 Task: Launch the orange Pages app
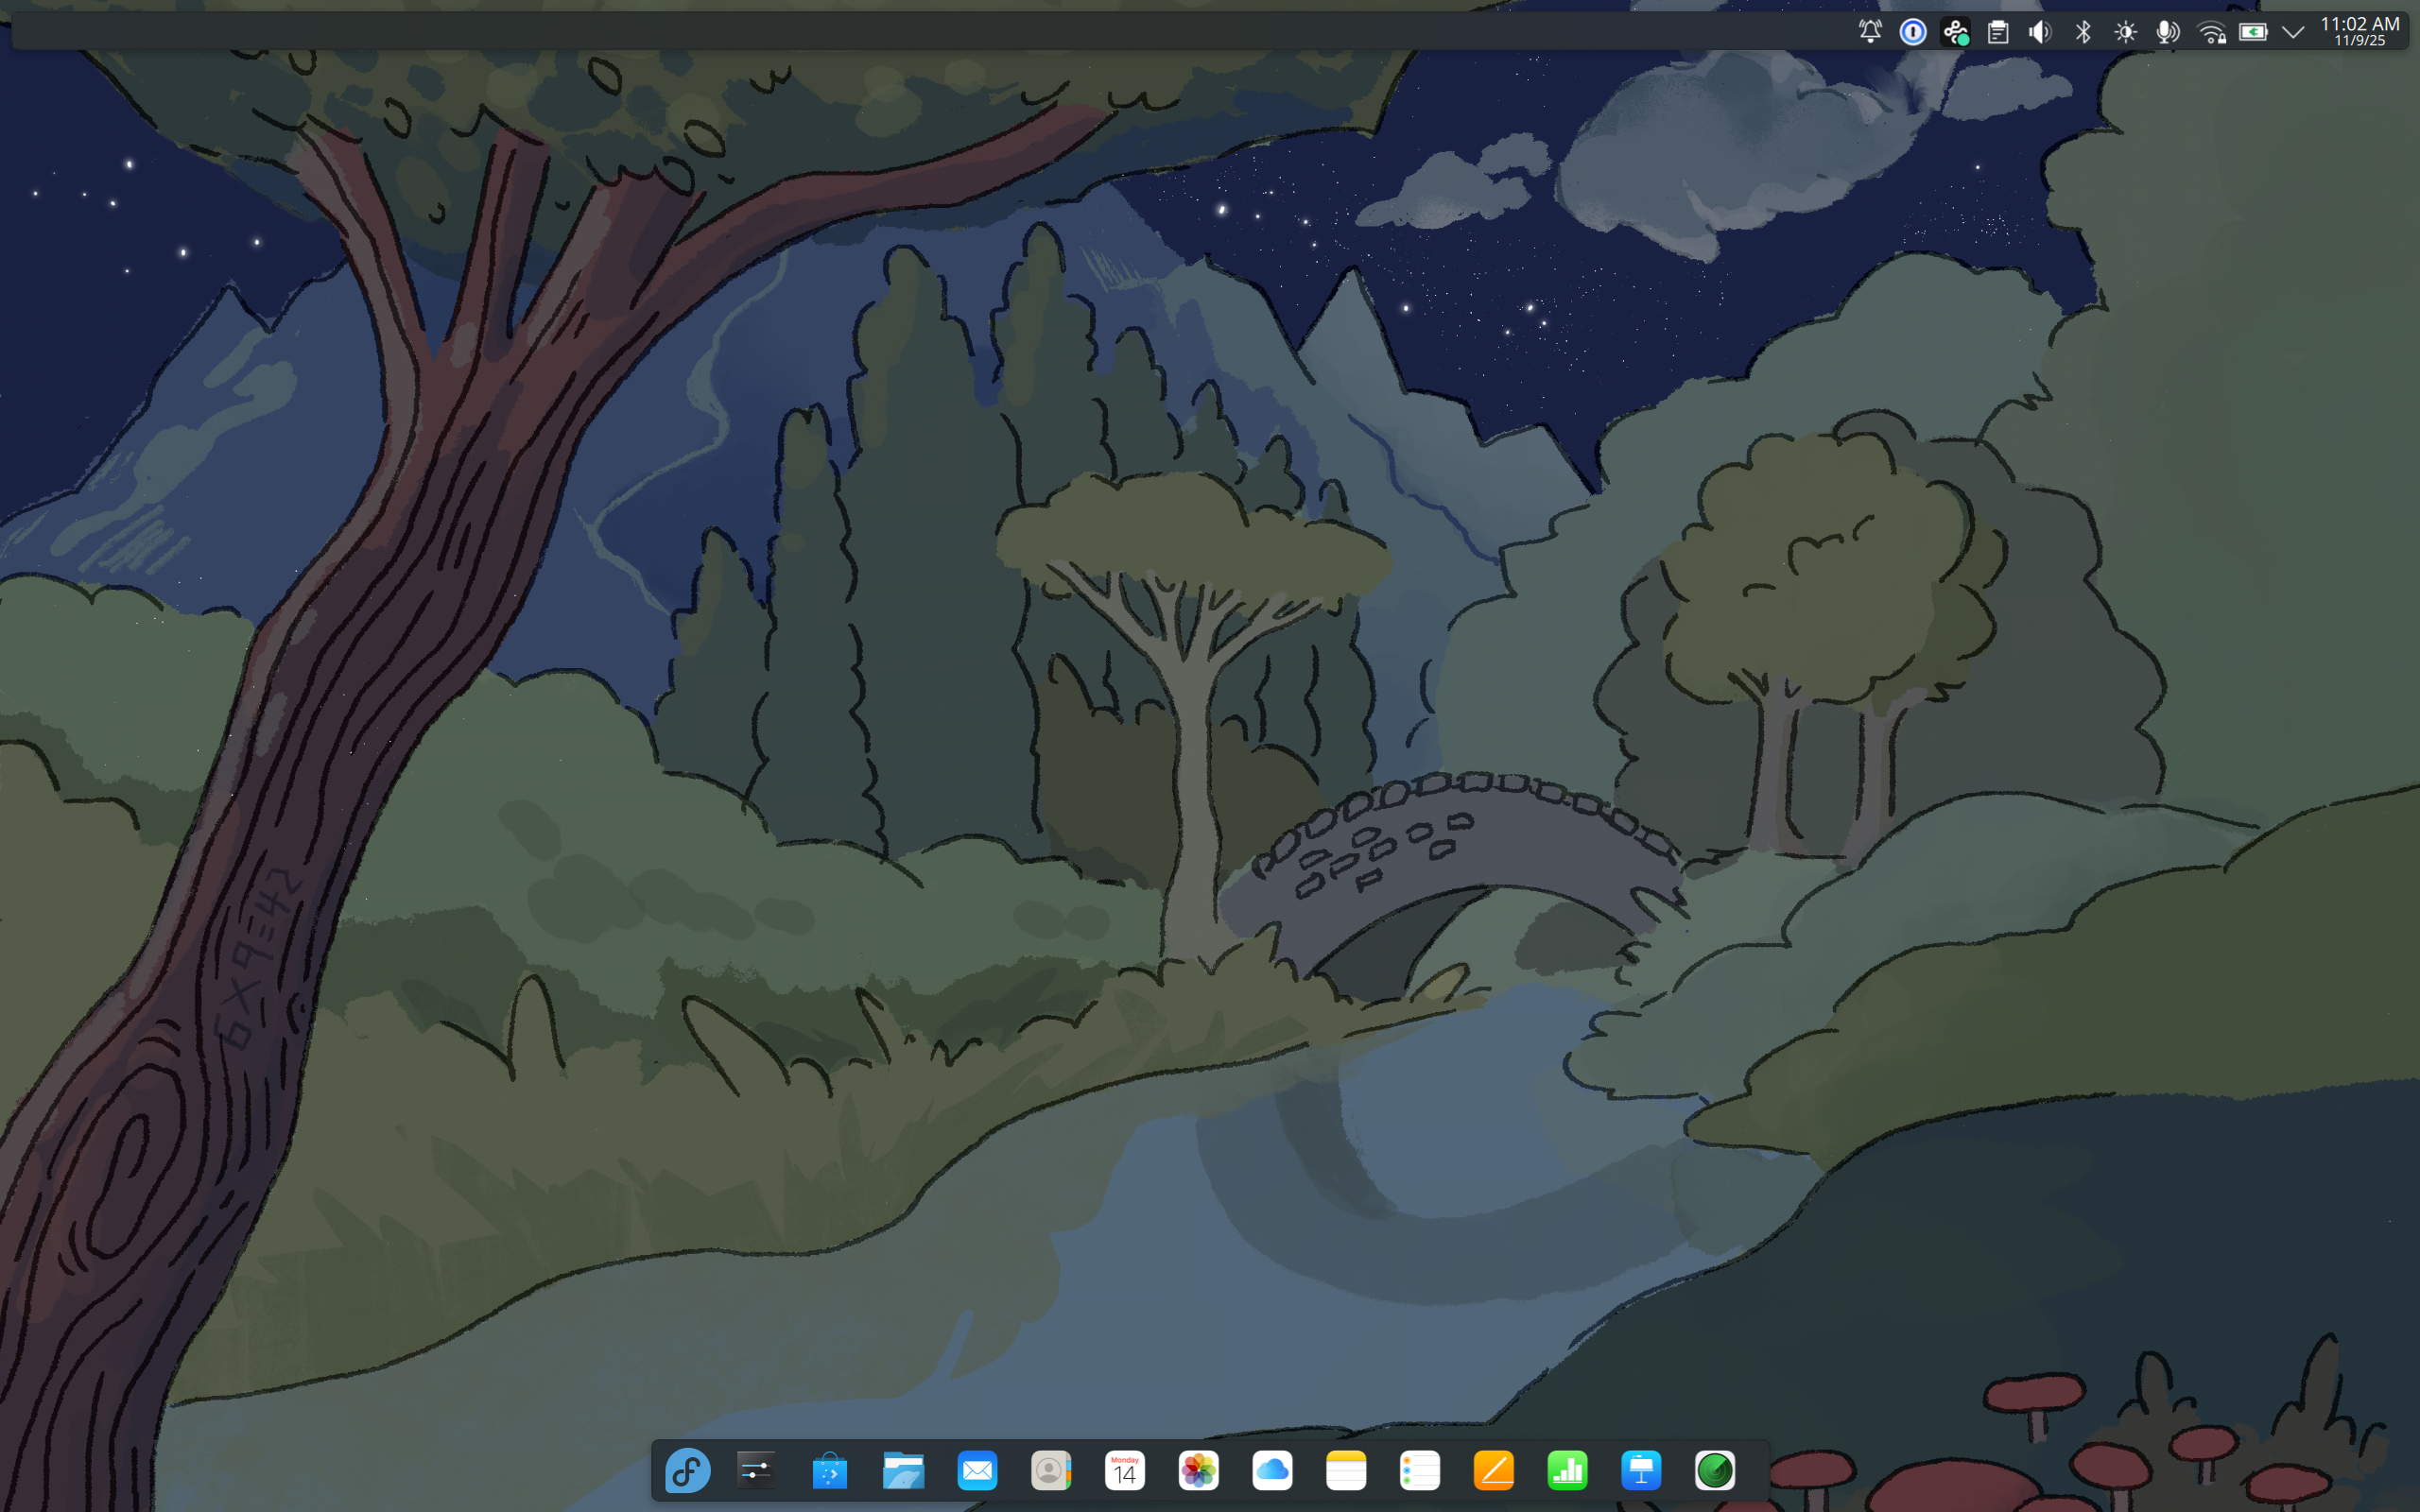[x=1493, y=1470]
